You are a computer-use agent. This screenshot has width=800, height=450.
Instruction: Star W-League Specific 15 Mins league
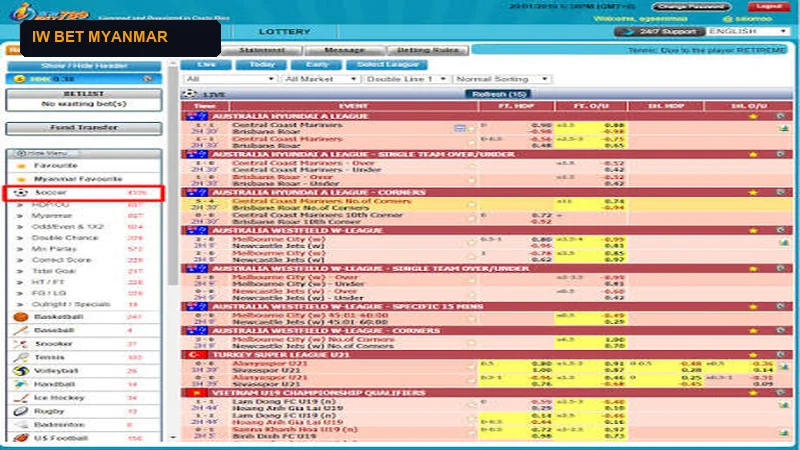[753, 307]
